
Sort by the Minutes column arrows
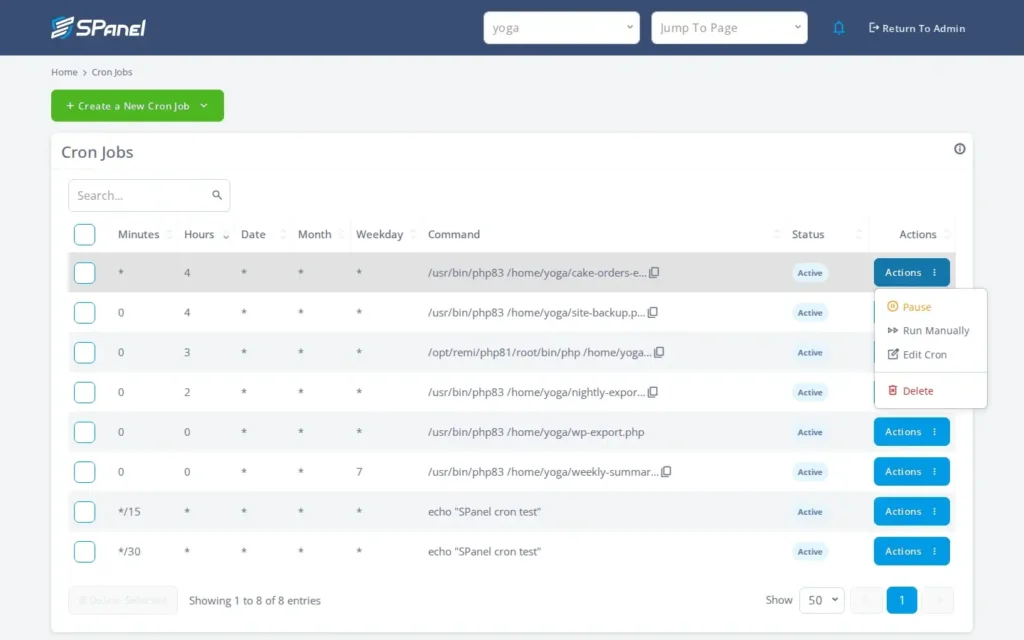169,234
